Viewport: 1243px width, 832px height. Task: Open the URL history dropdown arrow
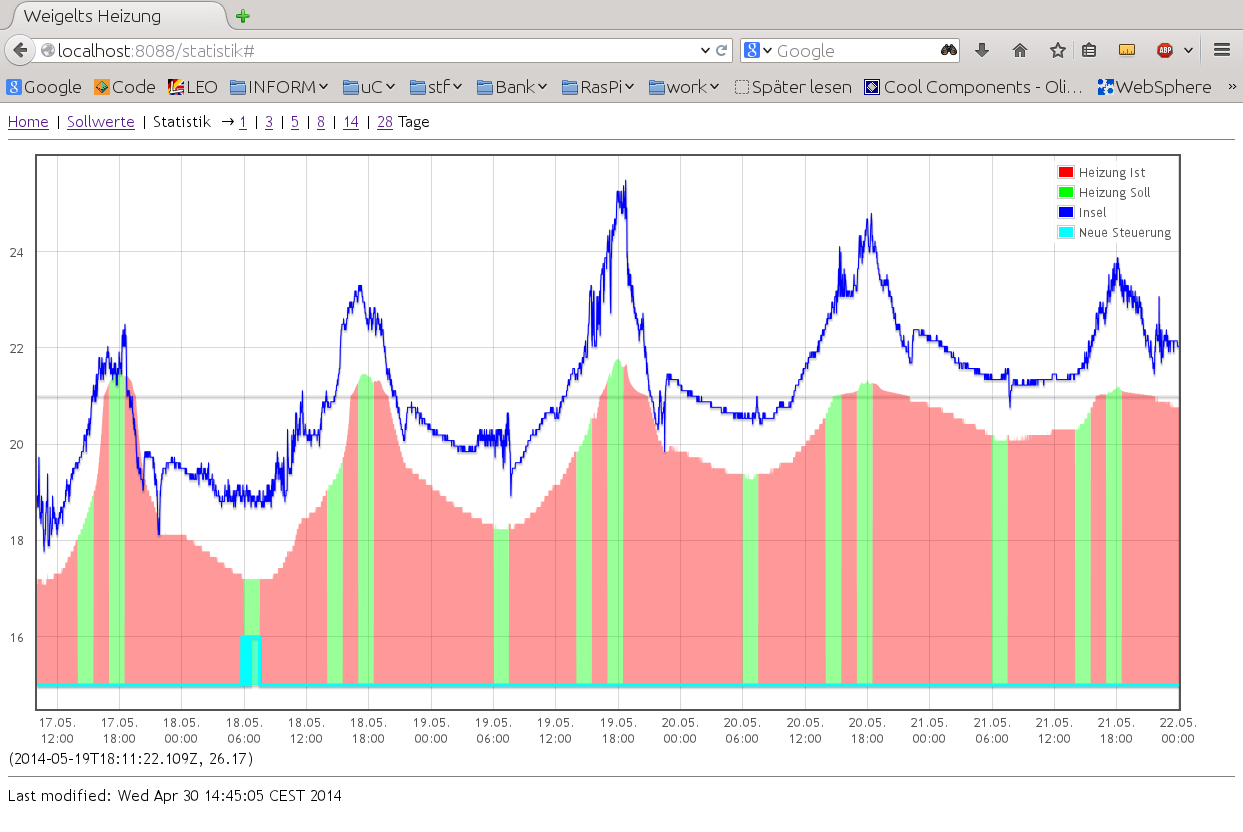pos(706,50)
